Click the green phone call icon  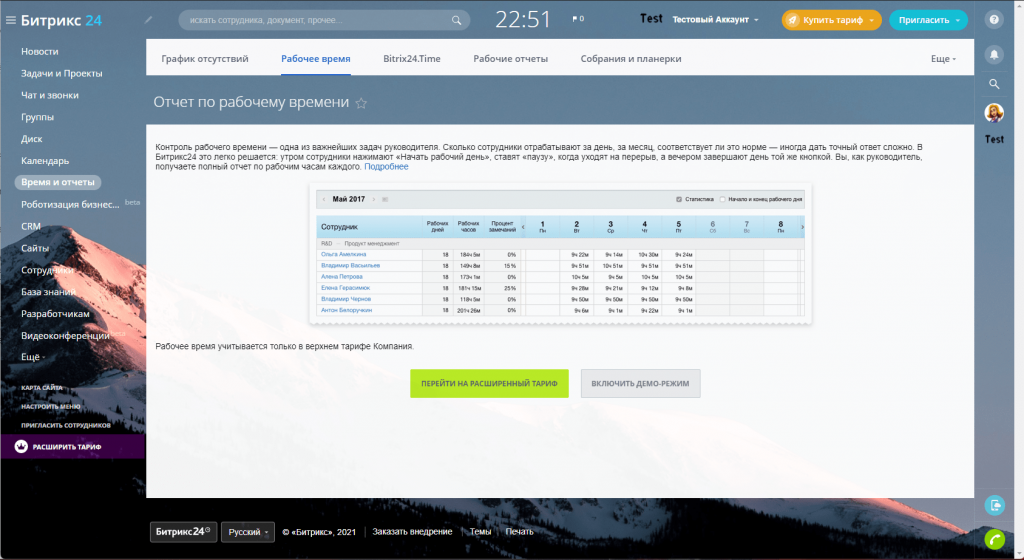tap(994, 539)
